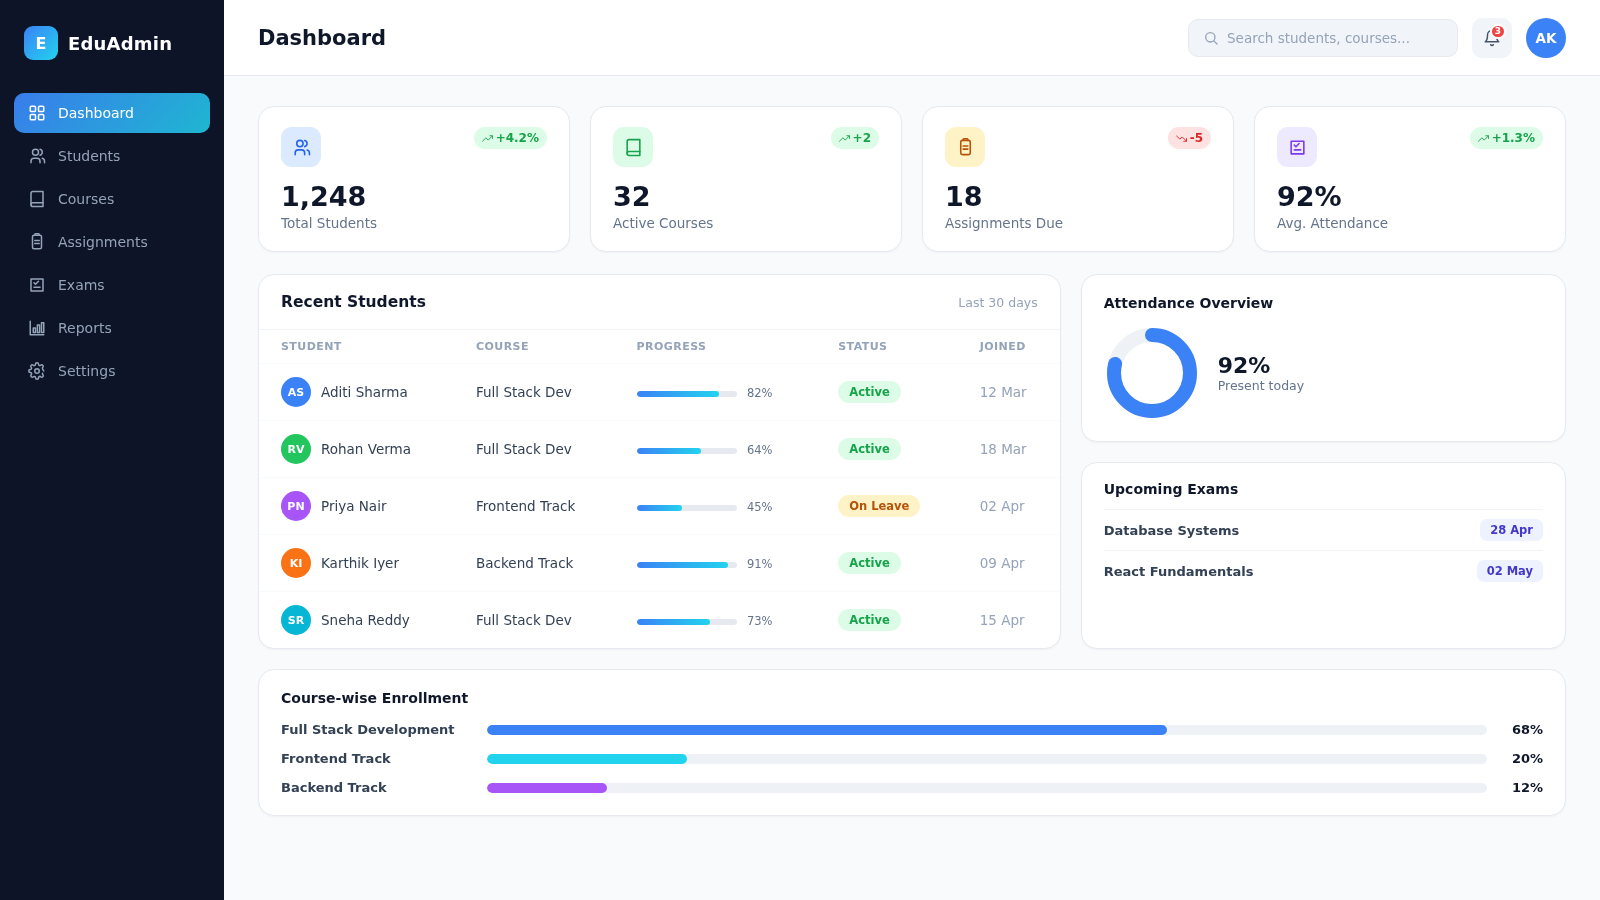Open the Students menu item
Viewport: 1600px width, 900px height.
pos(112,156)
